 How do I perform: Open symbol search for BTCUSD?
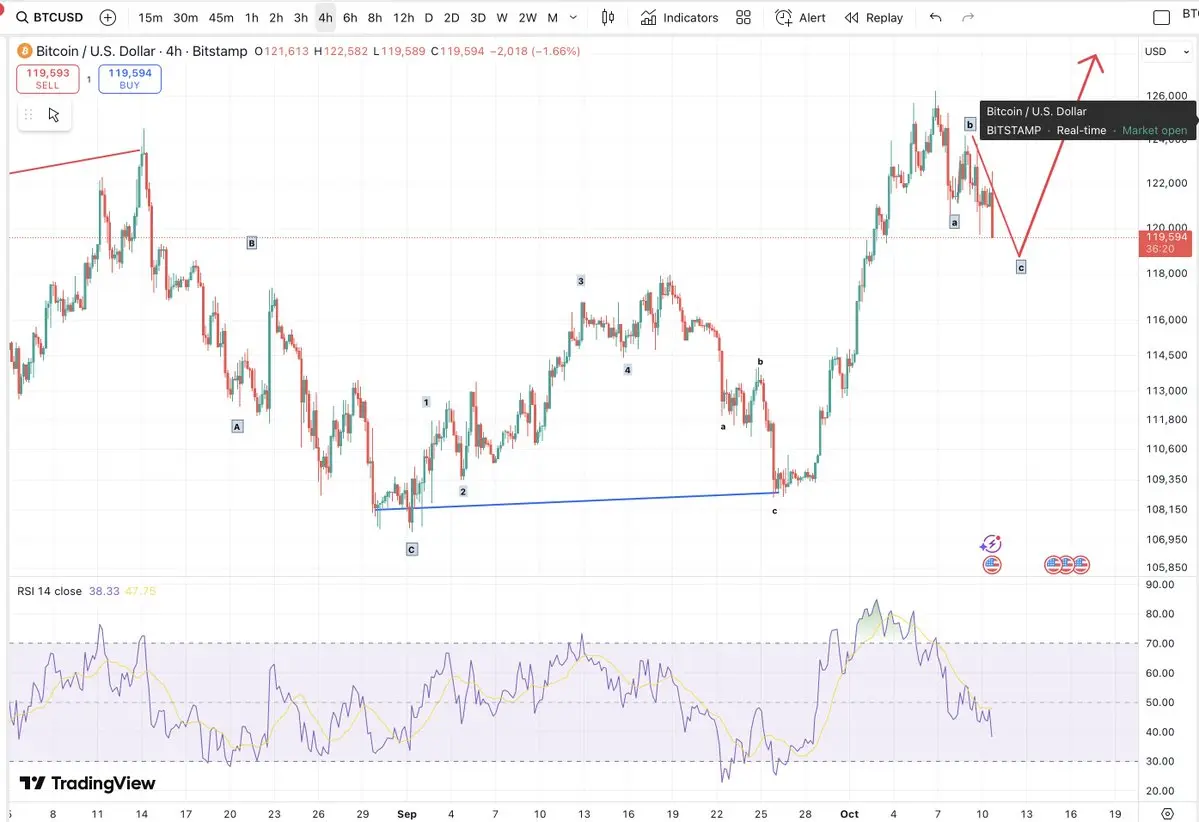coord(50,17)
